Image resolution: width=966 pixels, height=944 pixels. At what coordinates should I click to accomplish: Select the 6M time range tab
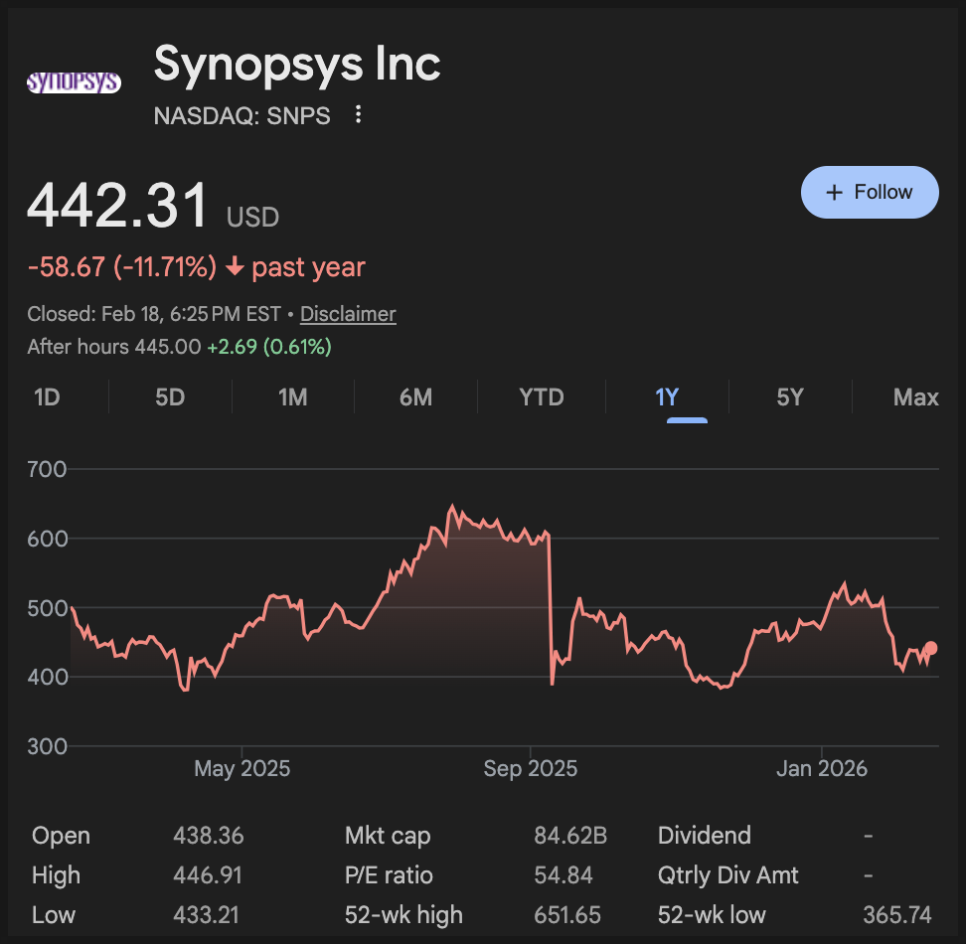[x=415, y=397]
